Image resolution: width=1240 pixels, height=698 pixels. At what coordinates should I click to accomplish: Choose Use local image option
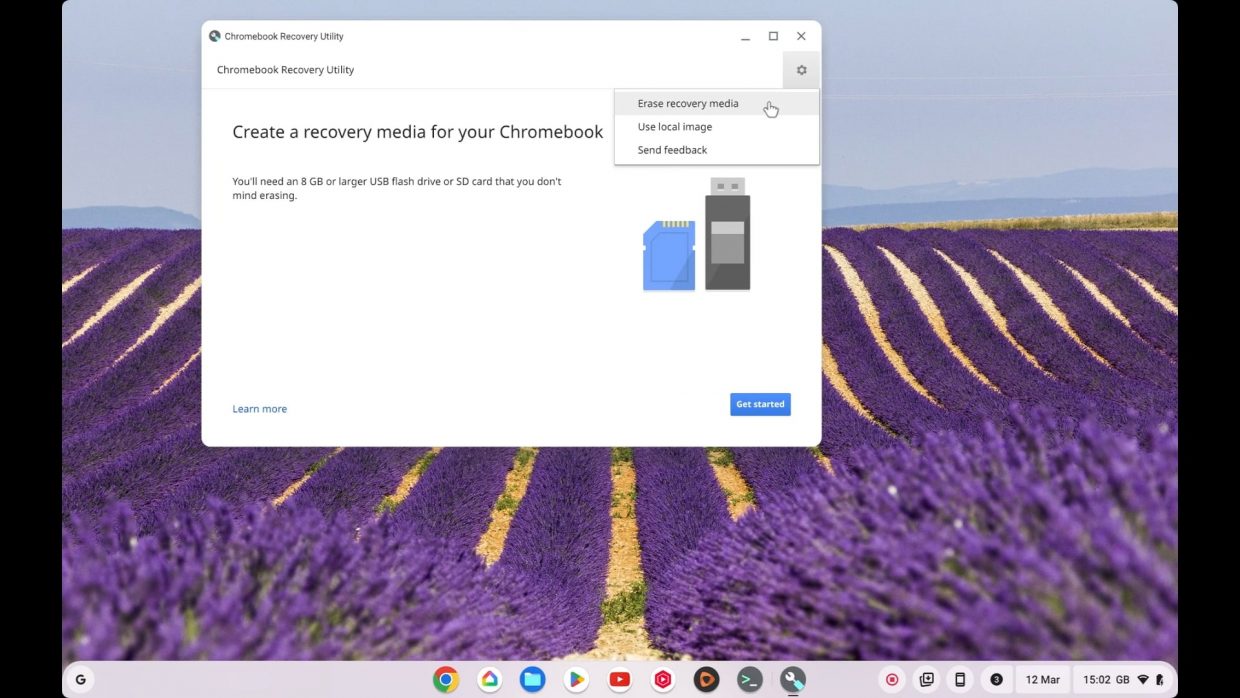click(x=716, y=127)
